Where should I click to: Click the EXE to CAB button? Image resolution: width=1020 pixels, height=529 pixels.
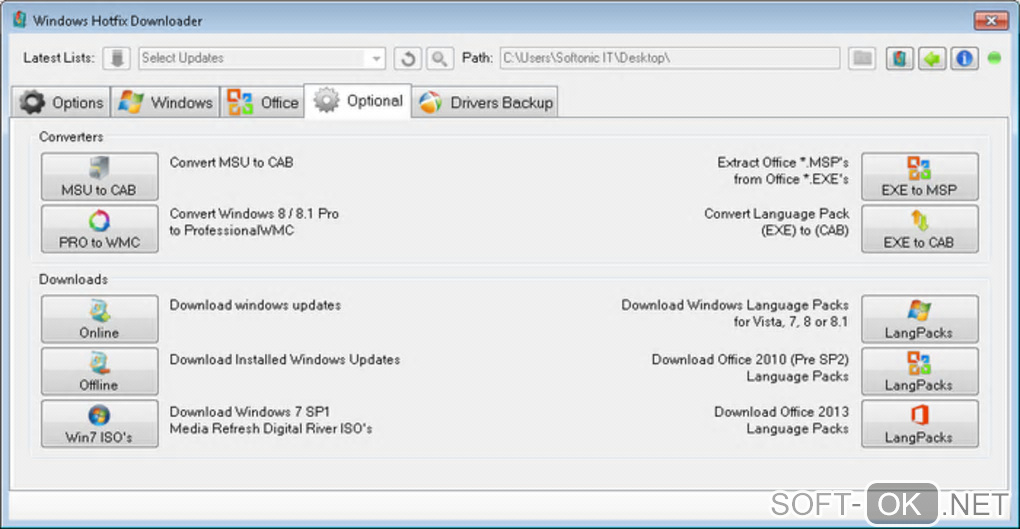click(x=919, y=228)
